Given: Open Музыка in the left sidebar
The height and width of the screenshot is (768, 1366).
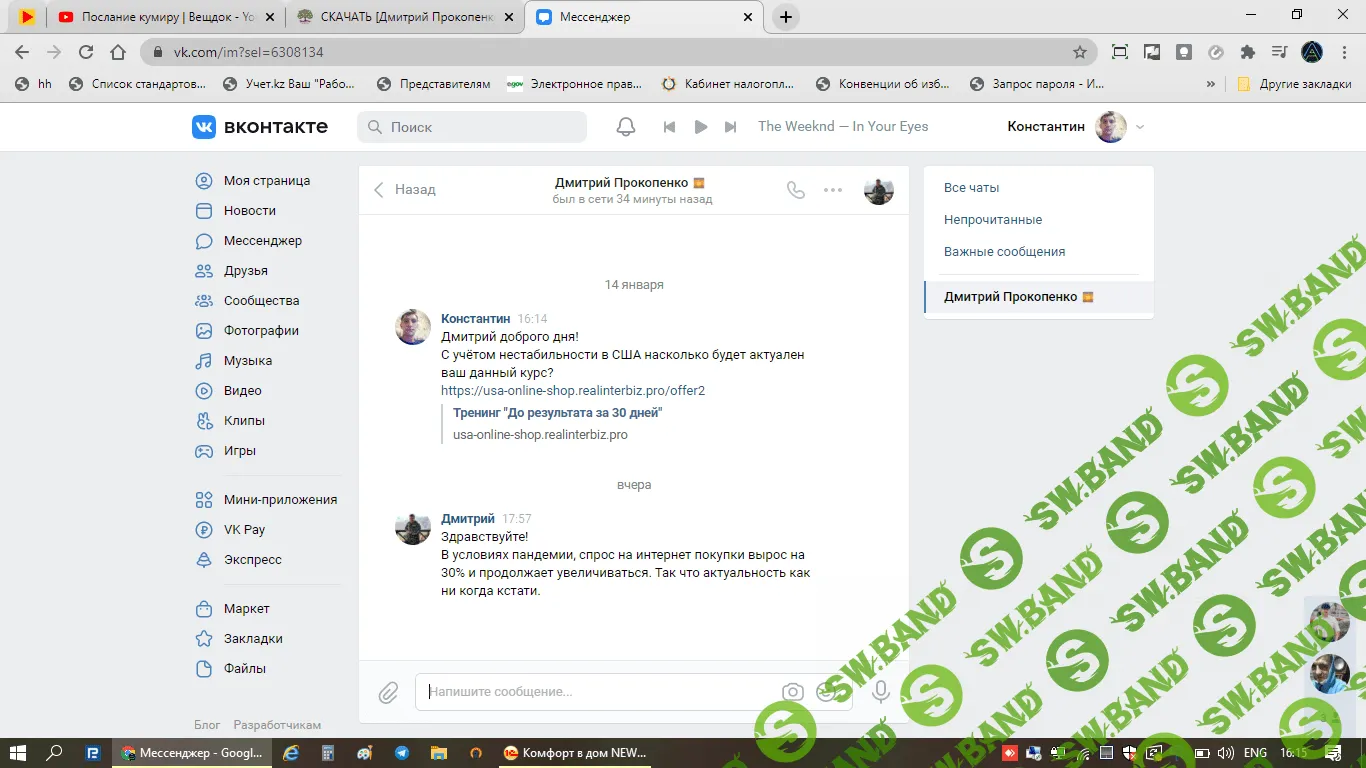Looking at the screenshot, I should (247, 361).
